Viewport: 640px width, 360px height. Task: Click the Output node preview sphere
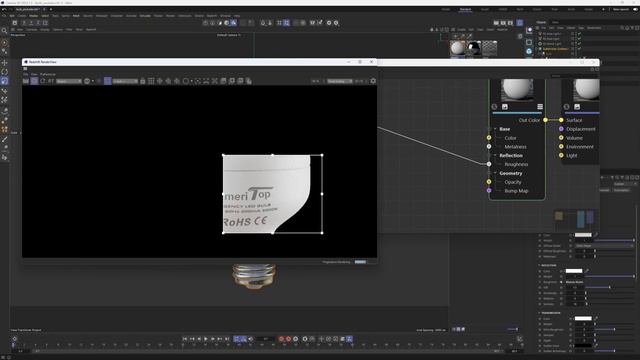click(x=587, y=89)
